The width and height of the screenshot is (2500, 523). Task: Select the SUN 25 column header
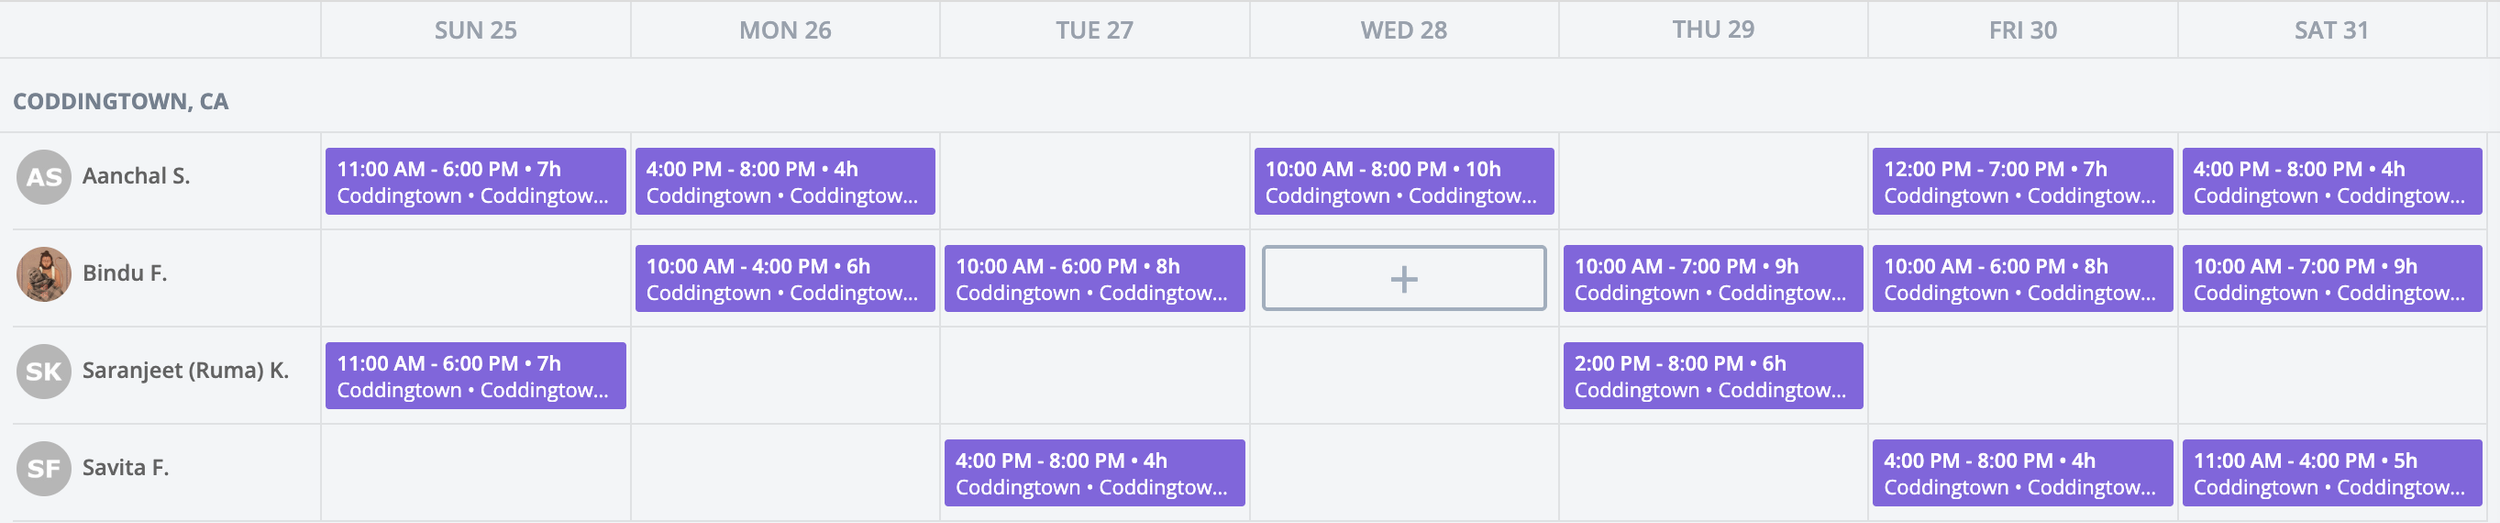tap(476, 30)
